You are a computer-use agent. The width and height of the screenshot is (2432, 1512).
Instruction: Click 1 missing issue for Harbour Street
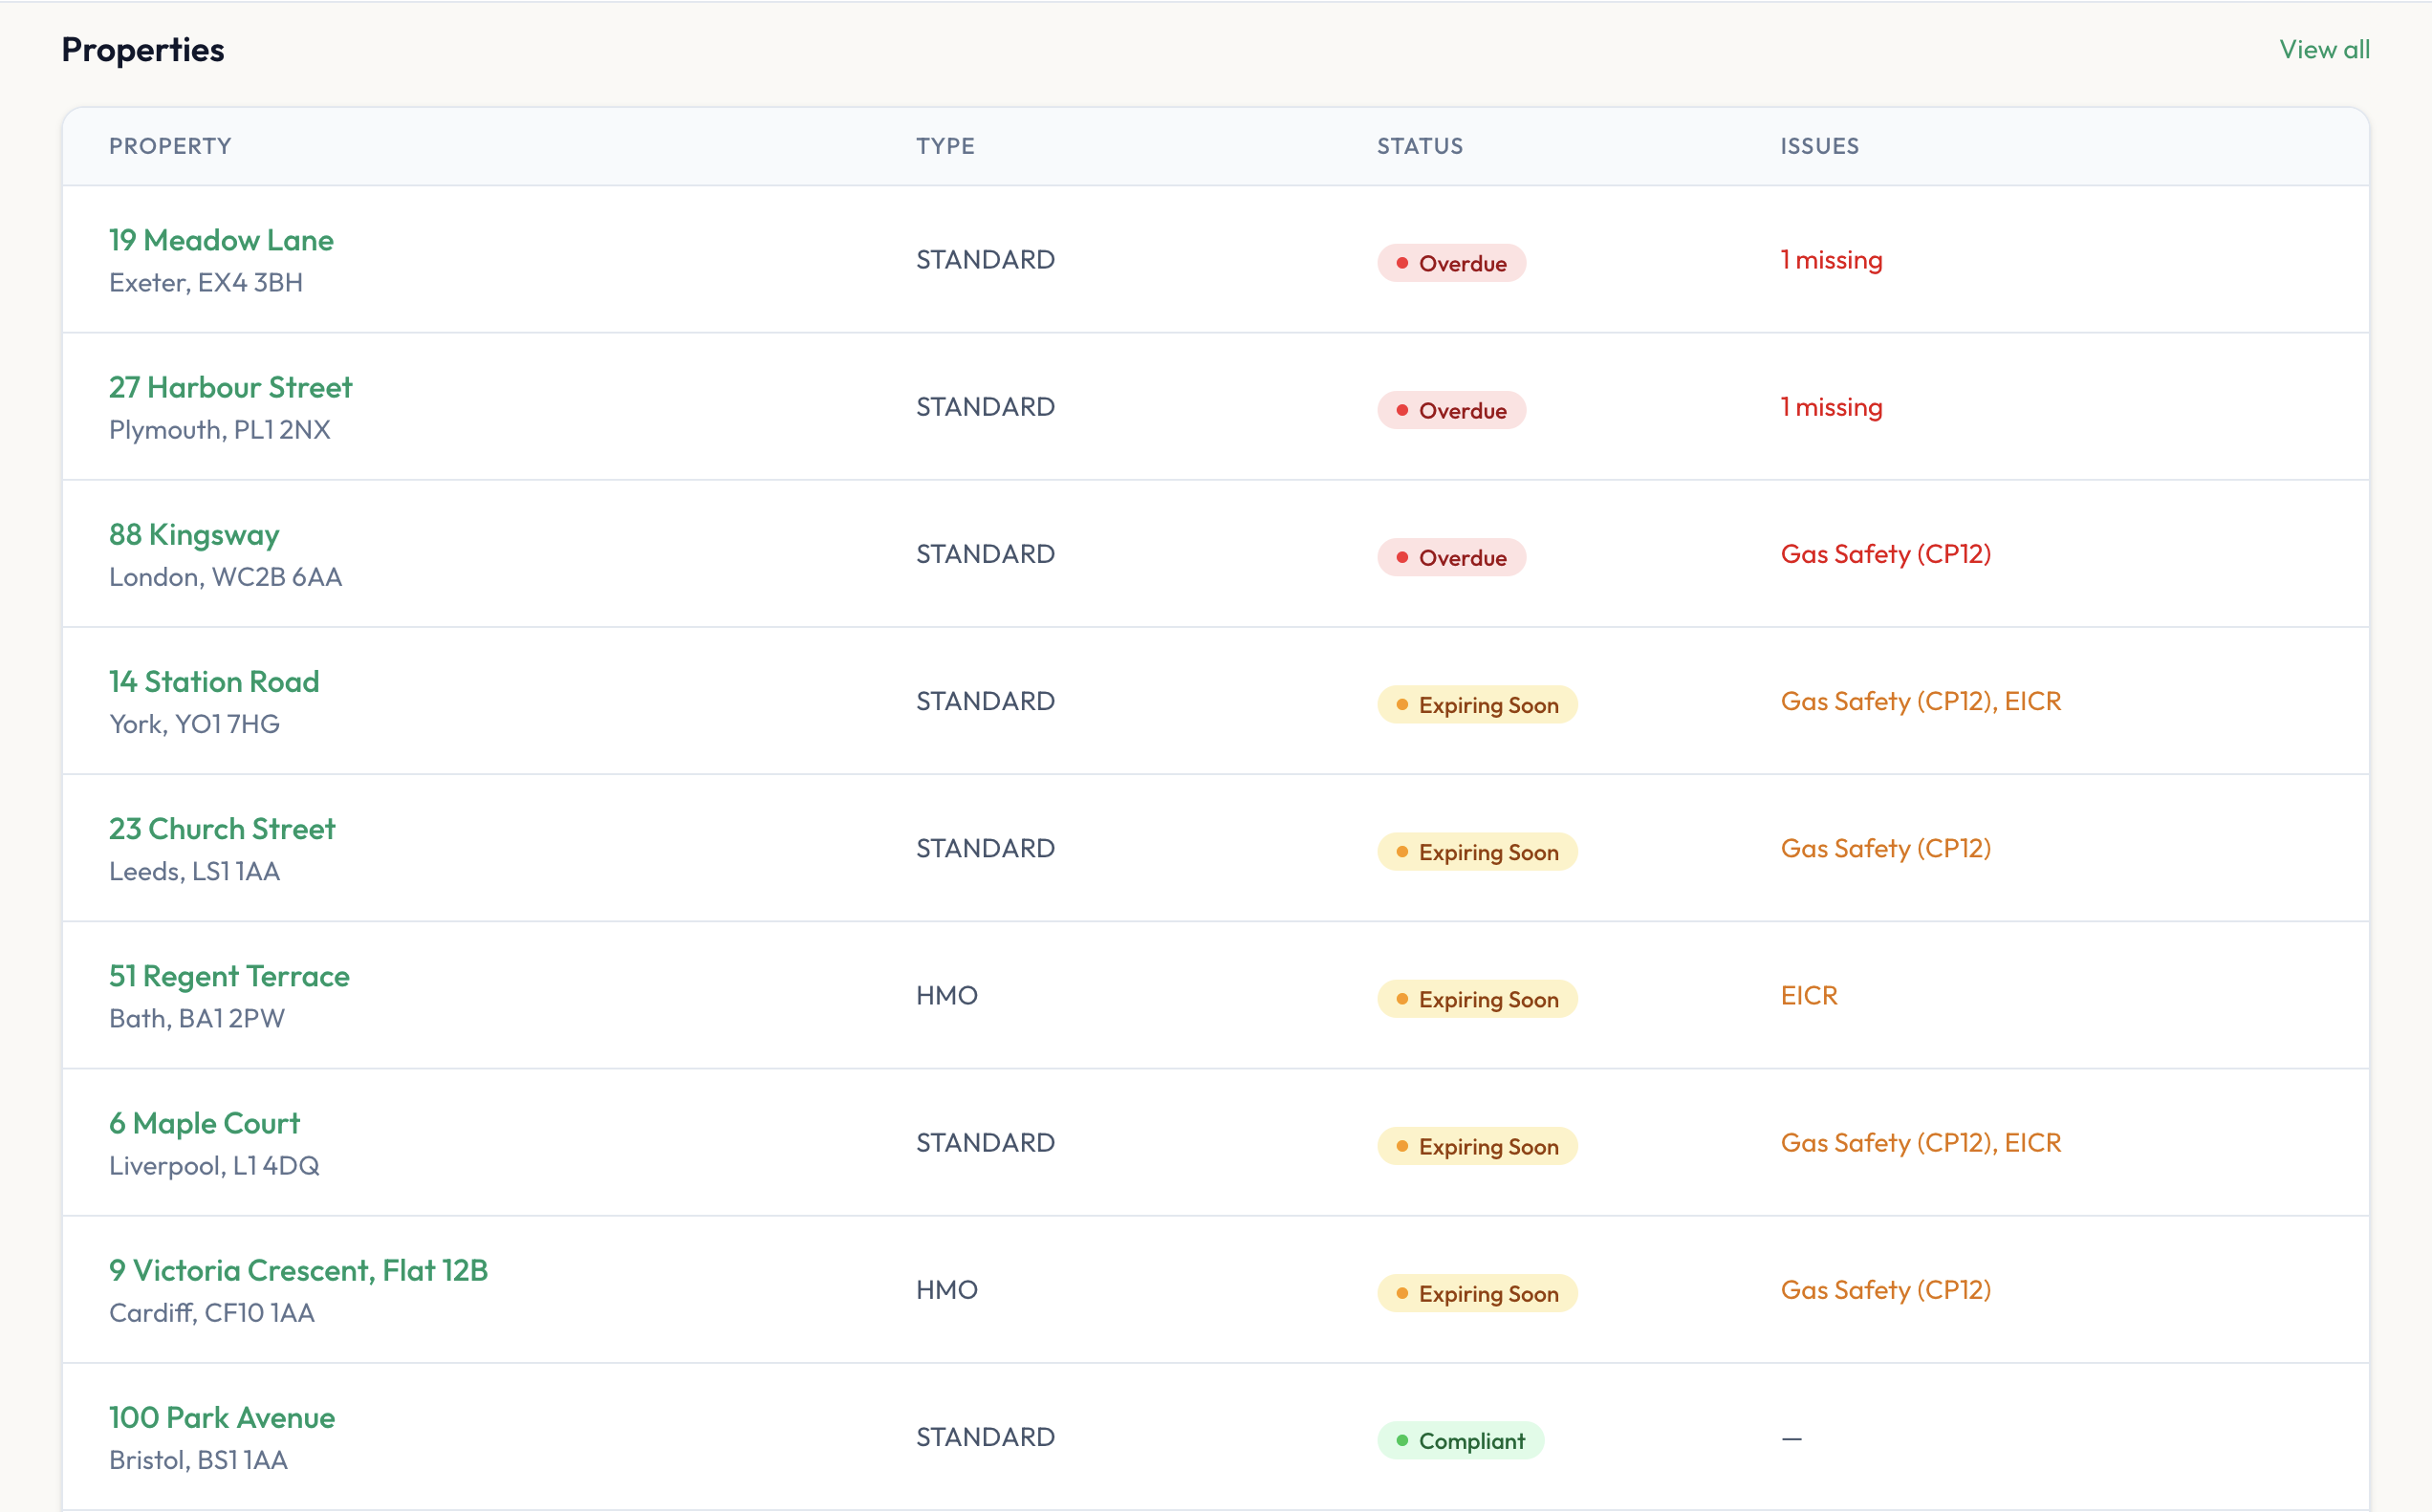pyautogui.click(x=1831, y=407)
